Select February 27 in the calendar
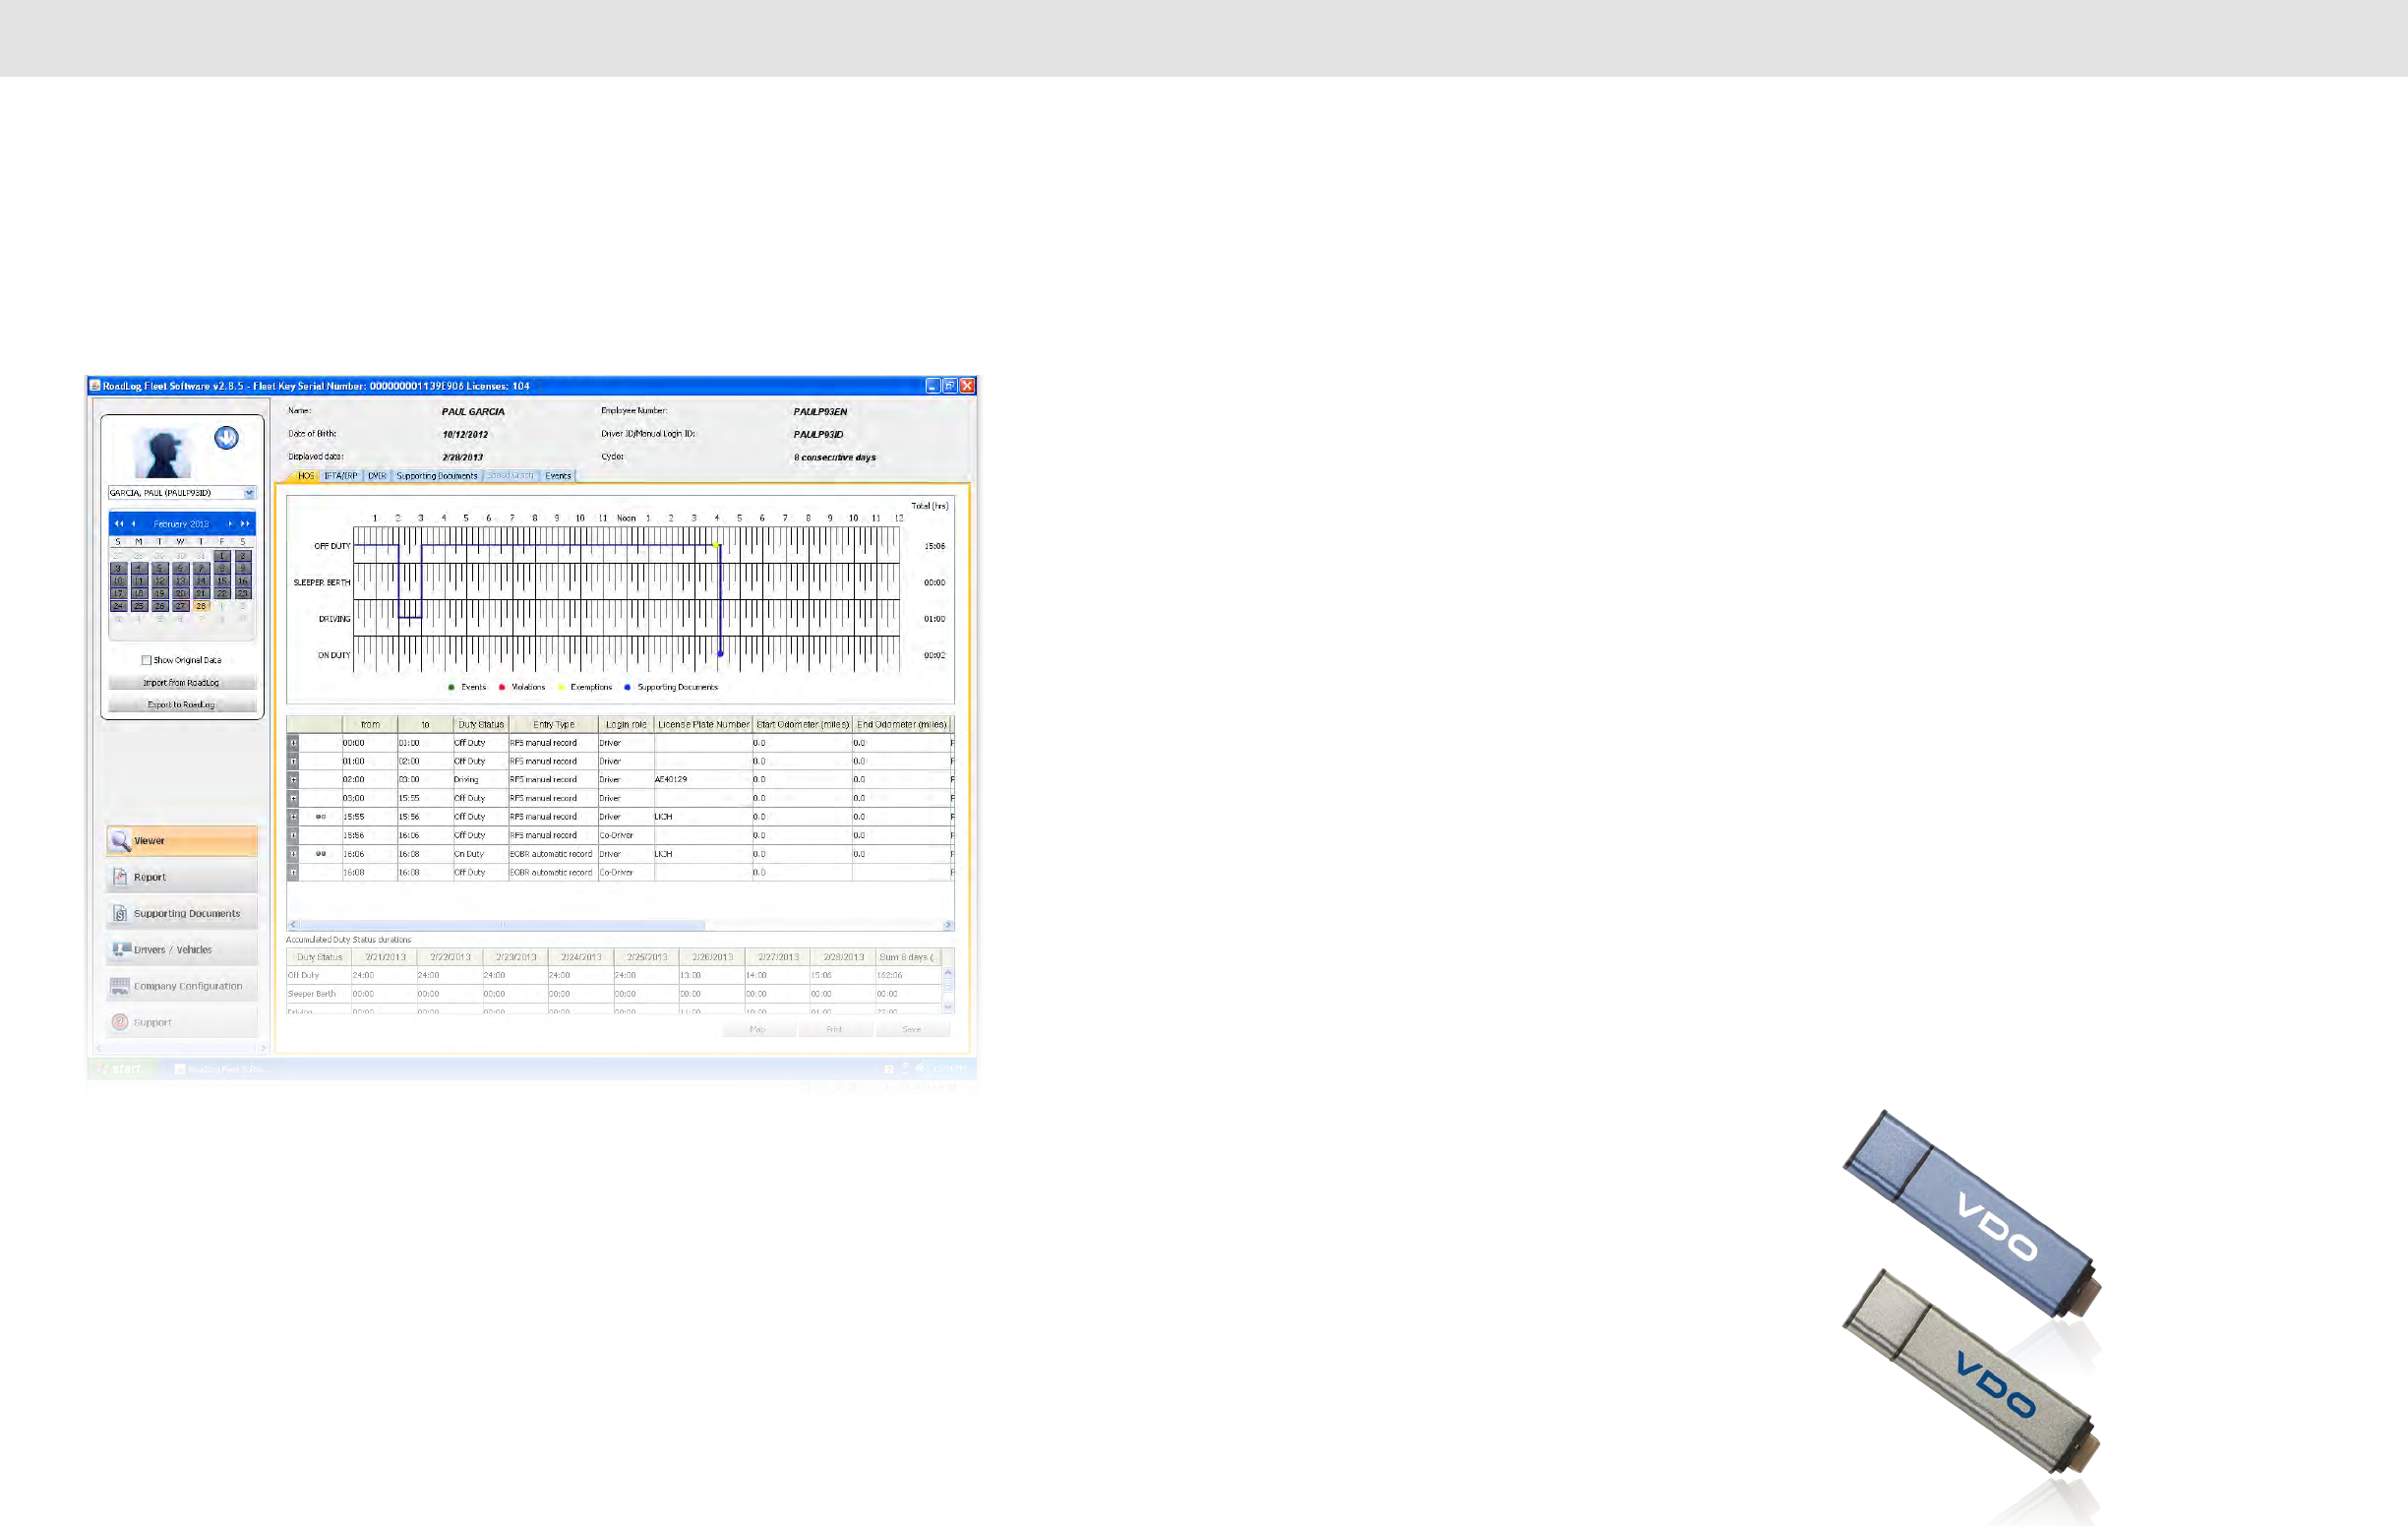This screenshot has width=2408, height=1526. pos(180,606)
